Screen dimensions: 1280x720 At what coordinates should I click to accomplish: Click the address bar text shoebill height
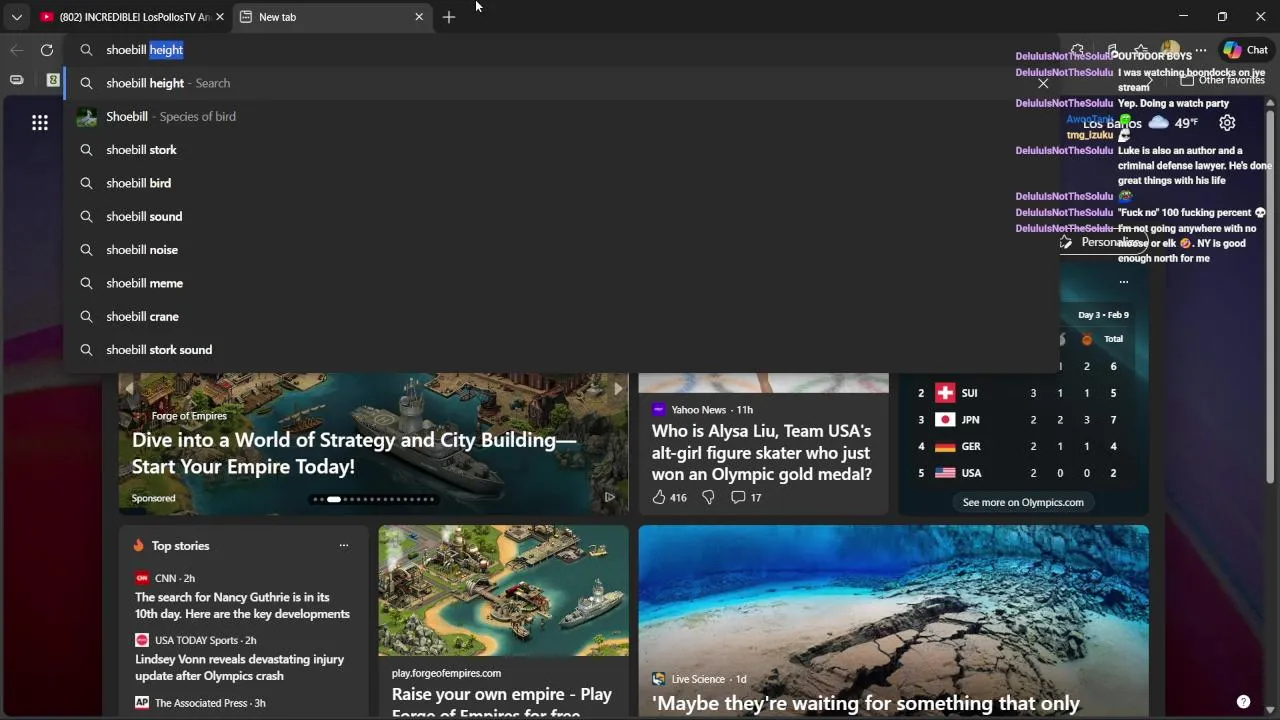[145, 50]
